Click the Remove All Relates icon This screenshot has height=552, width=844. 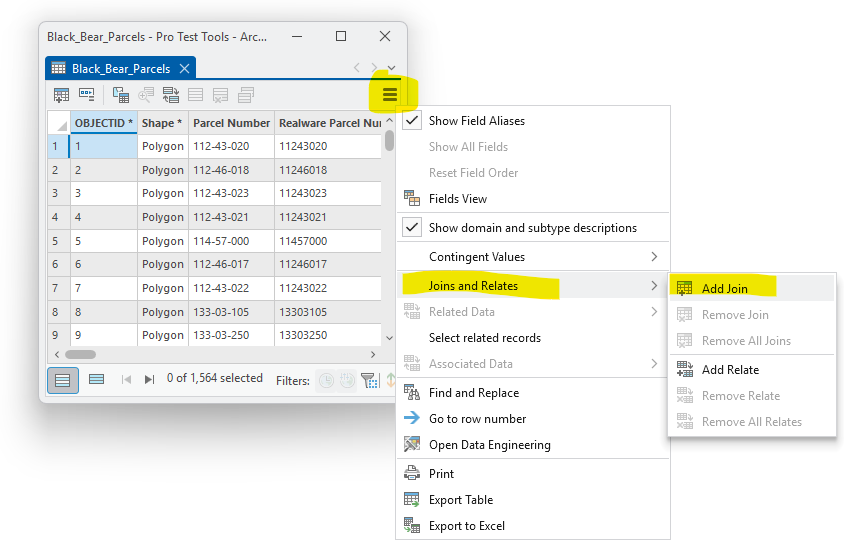tap(685, 421)
